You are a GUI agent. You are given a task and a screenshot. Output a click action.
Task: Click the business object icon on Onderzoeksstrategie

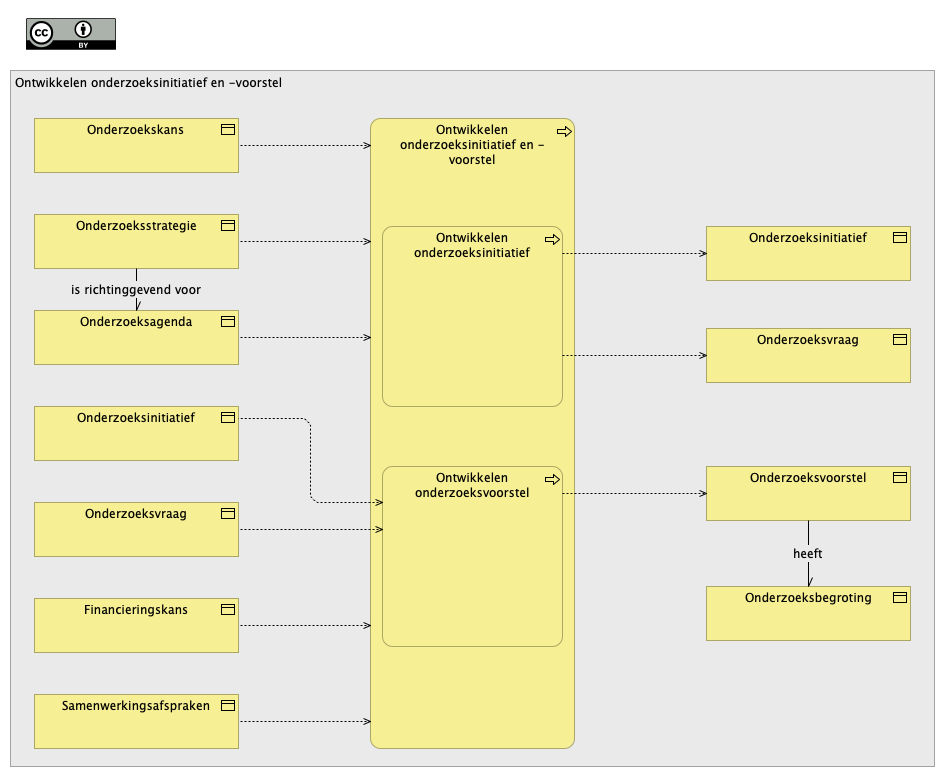[x=228, y=225]
